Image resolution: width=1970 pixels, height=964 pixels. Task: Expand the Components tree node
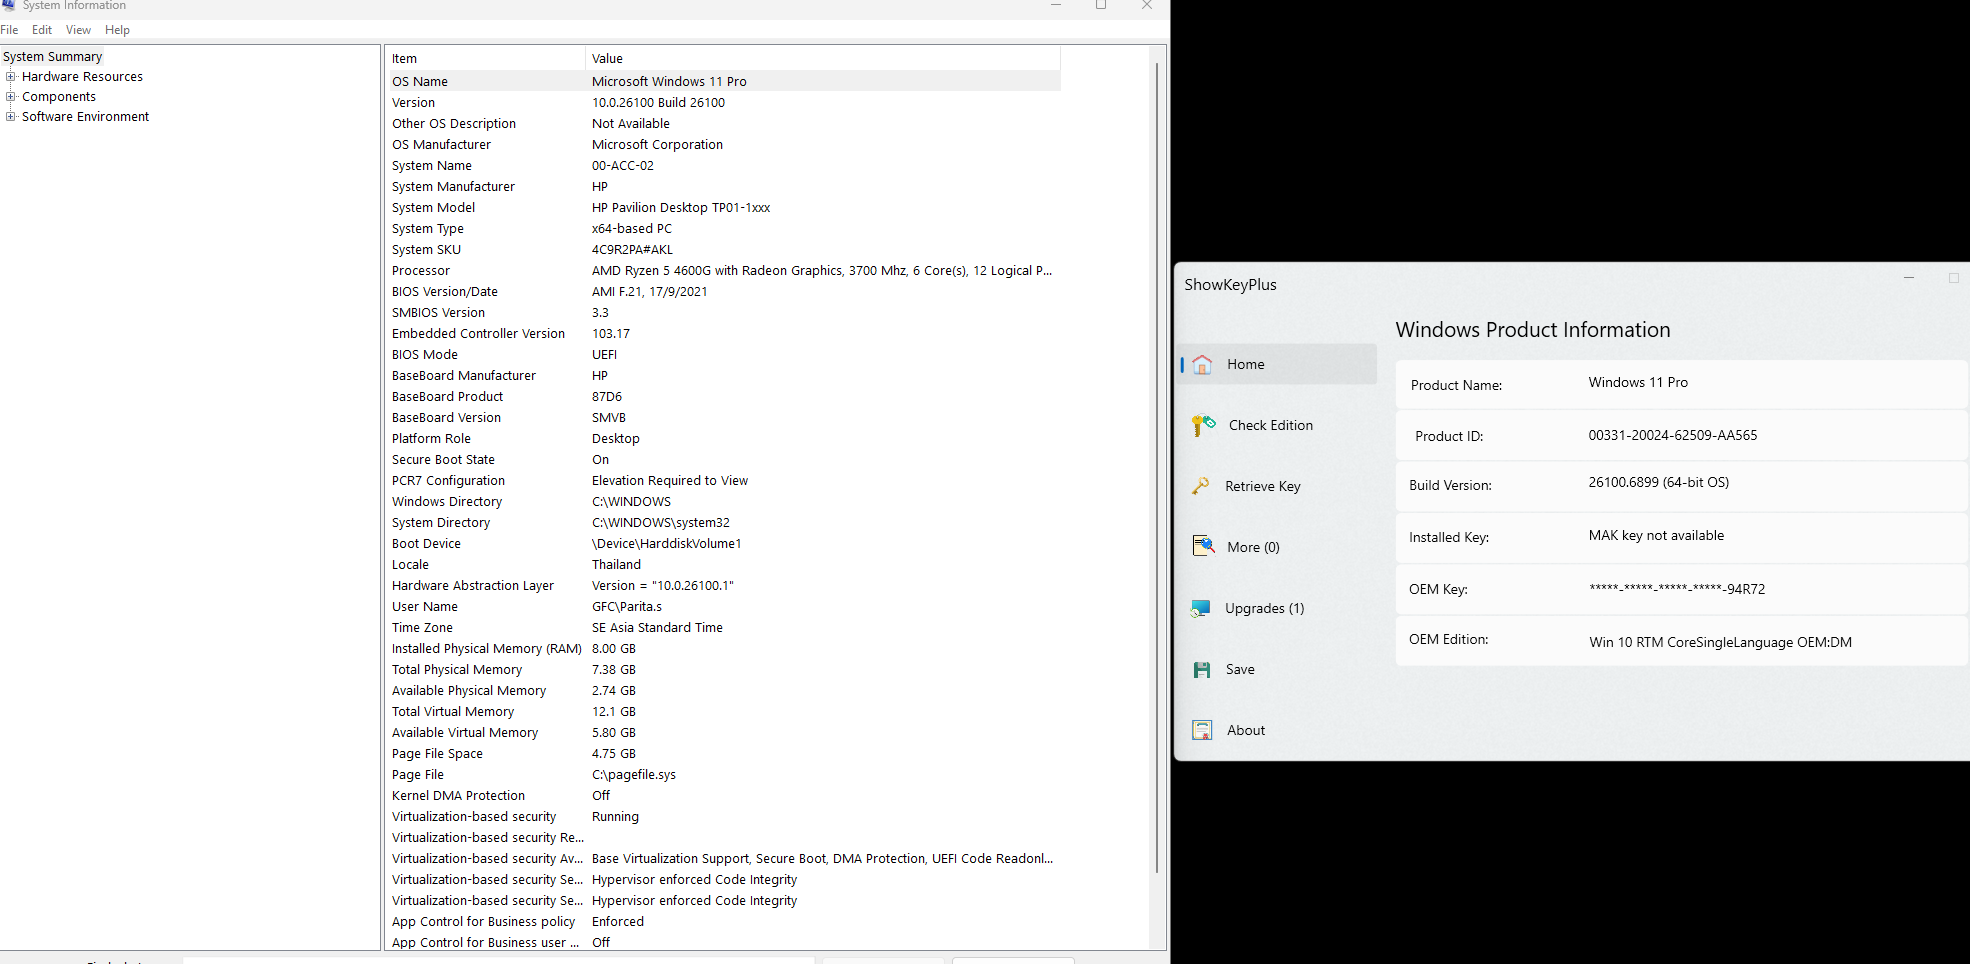[11, 97]
